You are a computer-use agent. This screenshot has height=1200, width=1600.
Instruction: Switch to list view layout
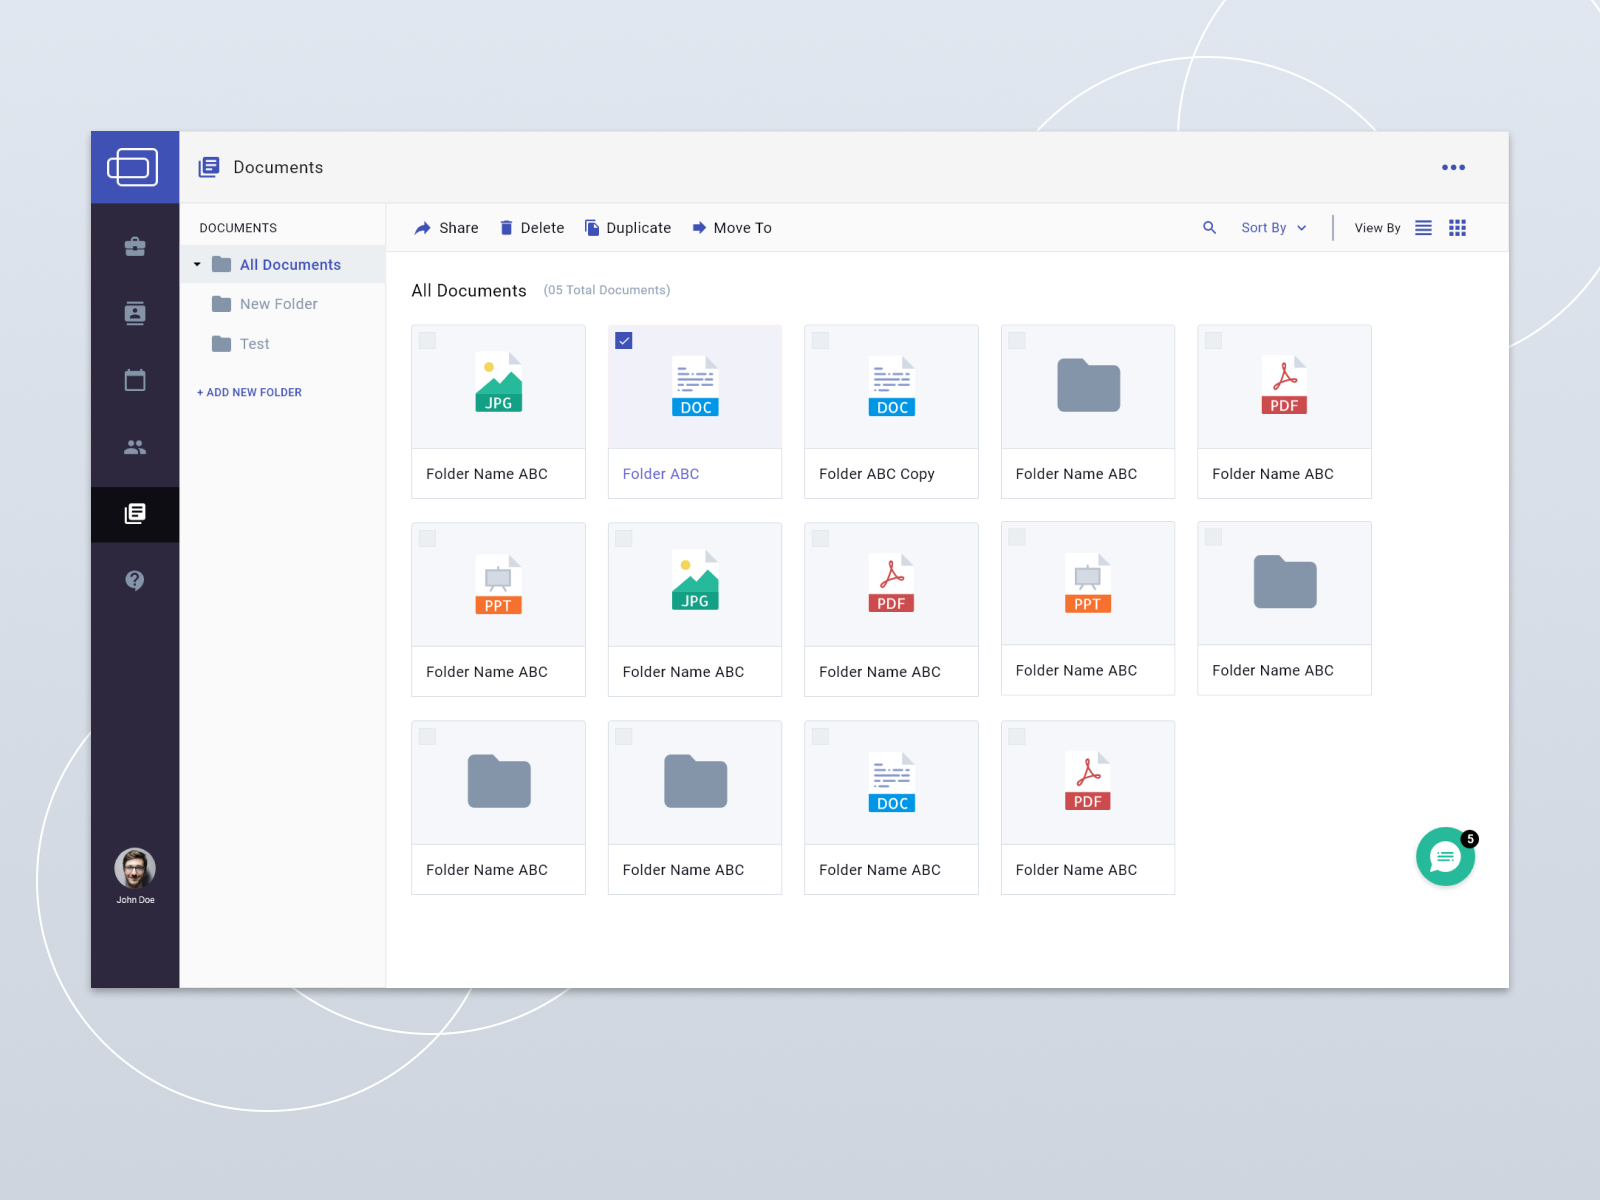coord(1423,228)
